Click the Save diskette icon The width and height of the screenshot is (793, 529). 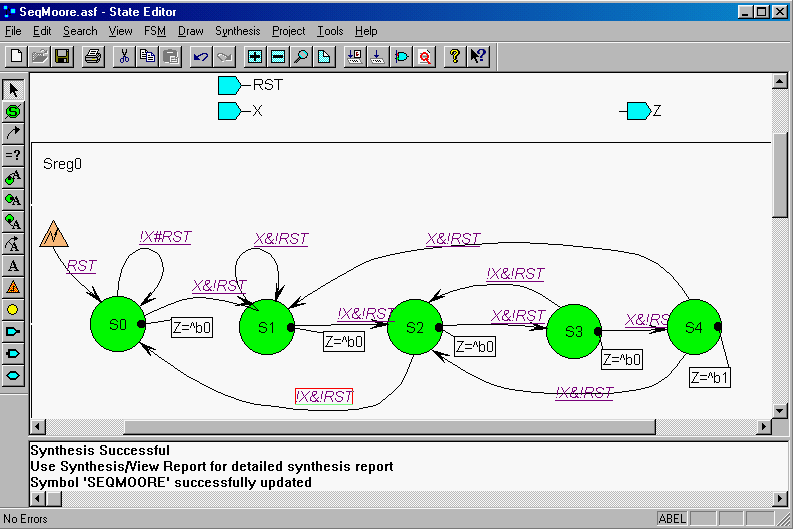pos(62,56)
